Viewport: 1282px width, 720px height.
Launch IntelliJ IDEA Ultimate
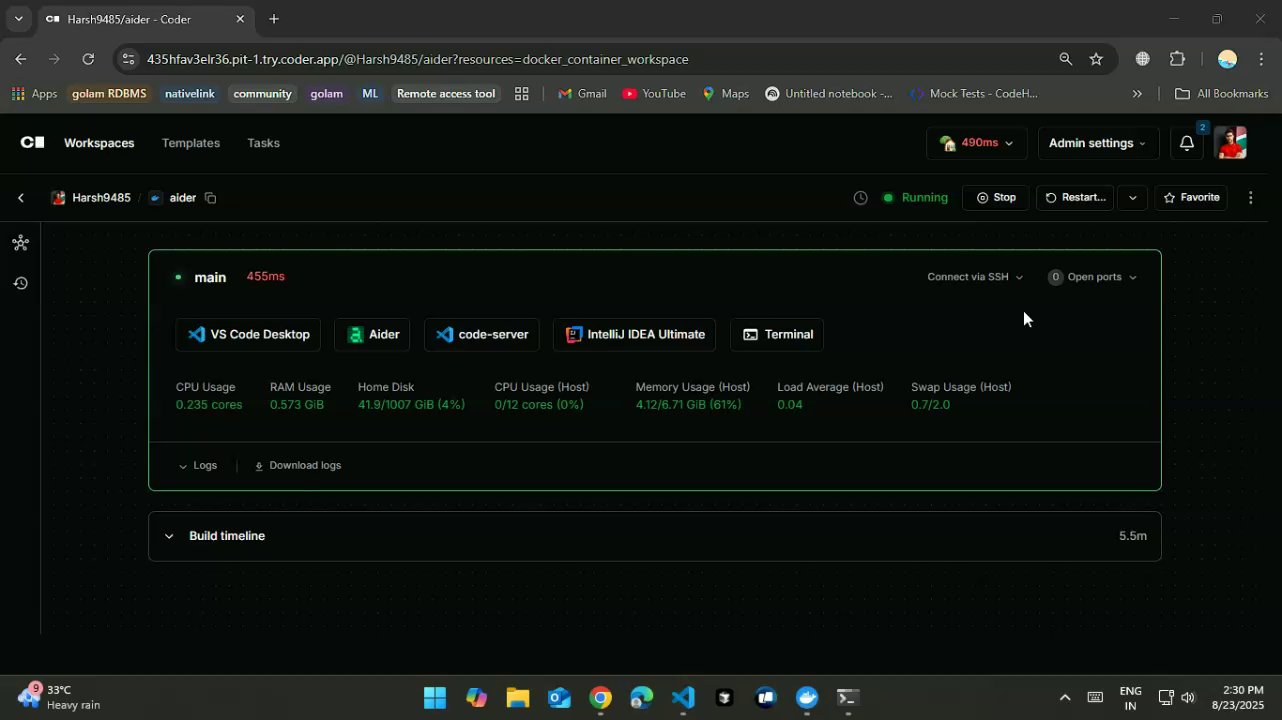coord(635,334)
